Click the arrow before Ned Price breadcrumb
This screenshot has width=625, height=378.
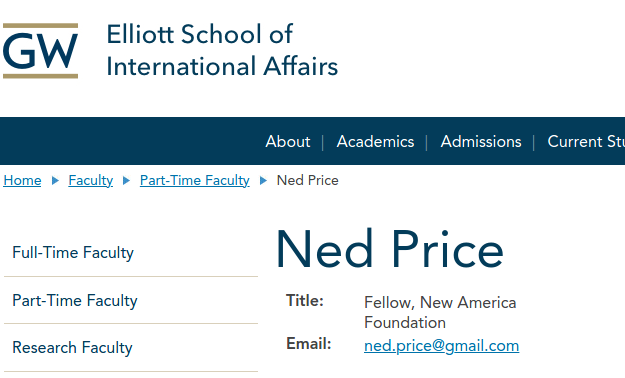(263, 181)
